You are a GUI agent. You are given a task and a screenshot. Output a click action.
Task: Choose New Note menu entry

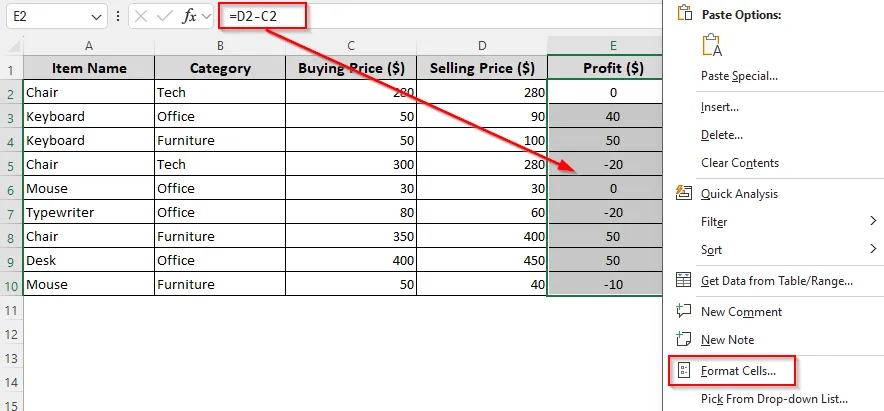[727, 340]
